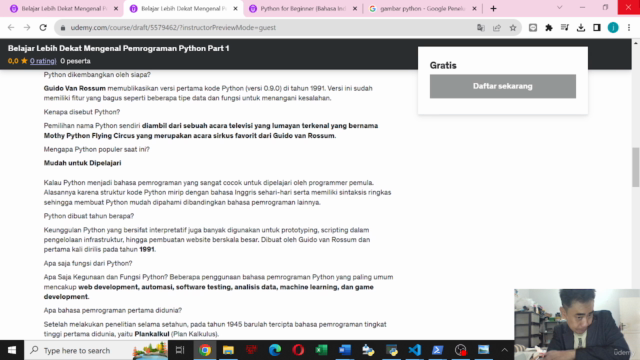Click Mengapa Python populer saat ini? line

97,149
